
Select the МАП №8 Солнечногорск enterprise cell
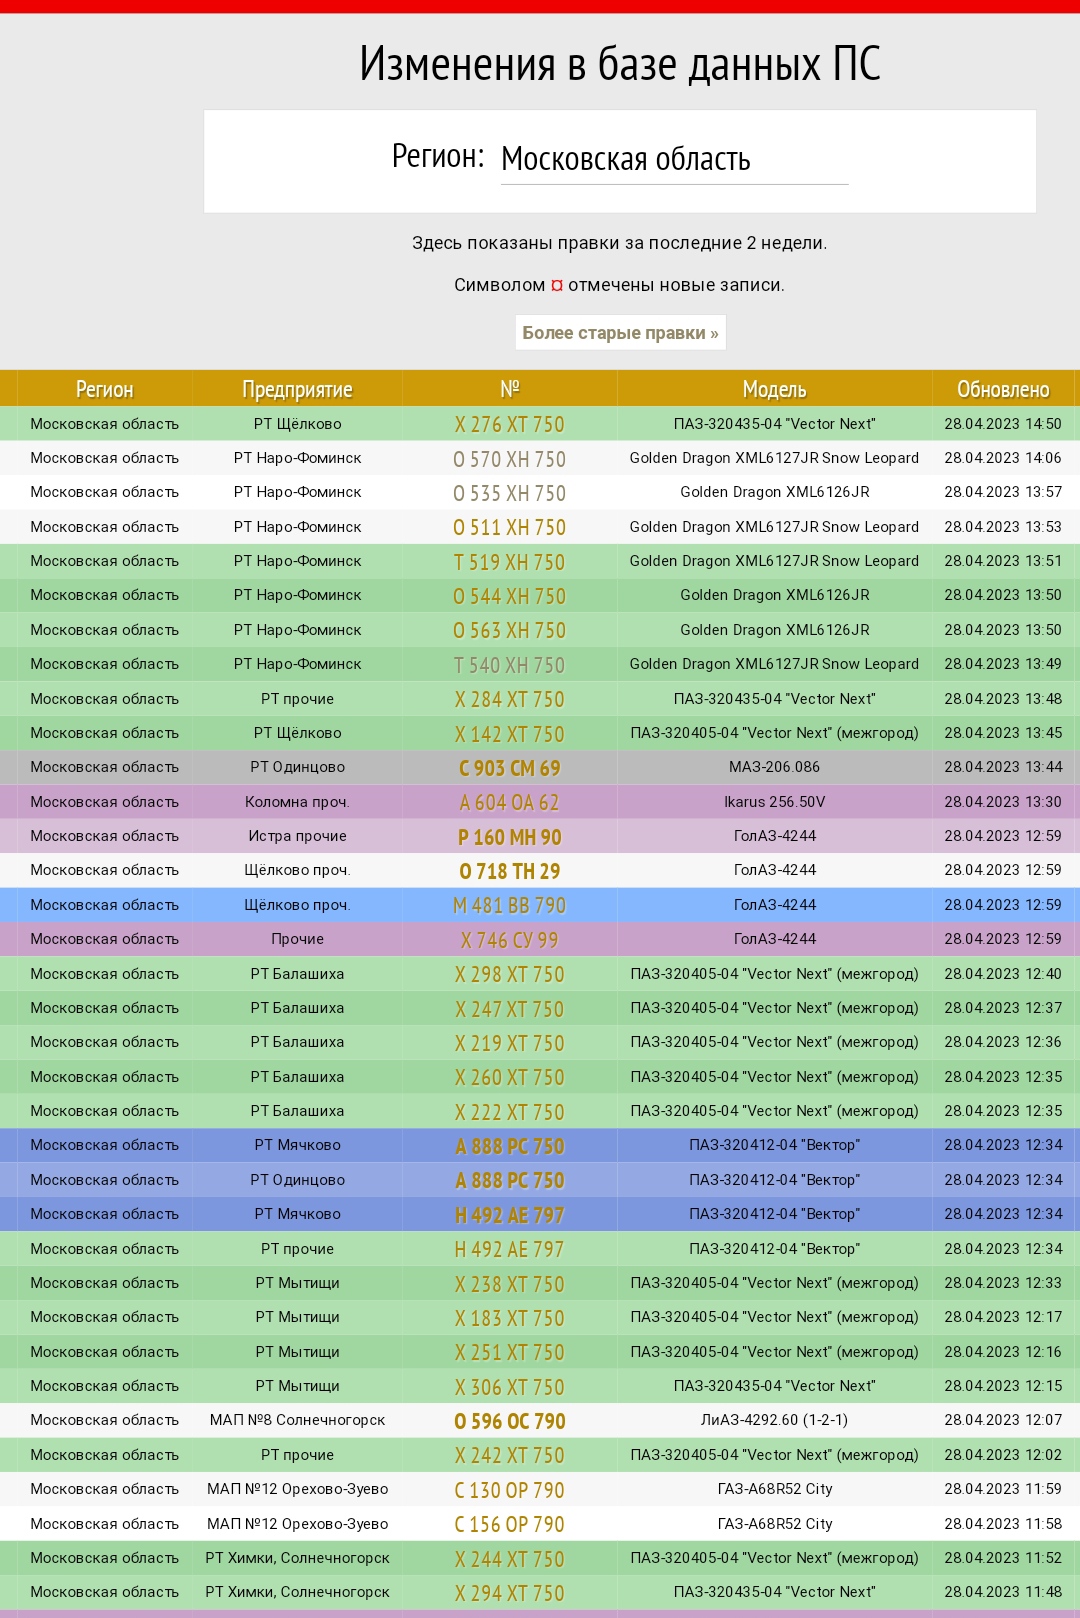pos(297,1420)
